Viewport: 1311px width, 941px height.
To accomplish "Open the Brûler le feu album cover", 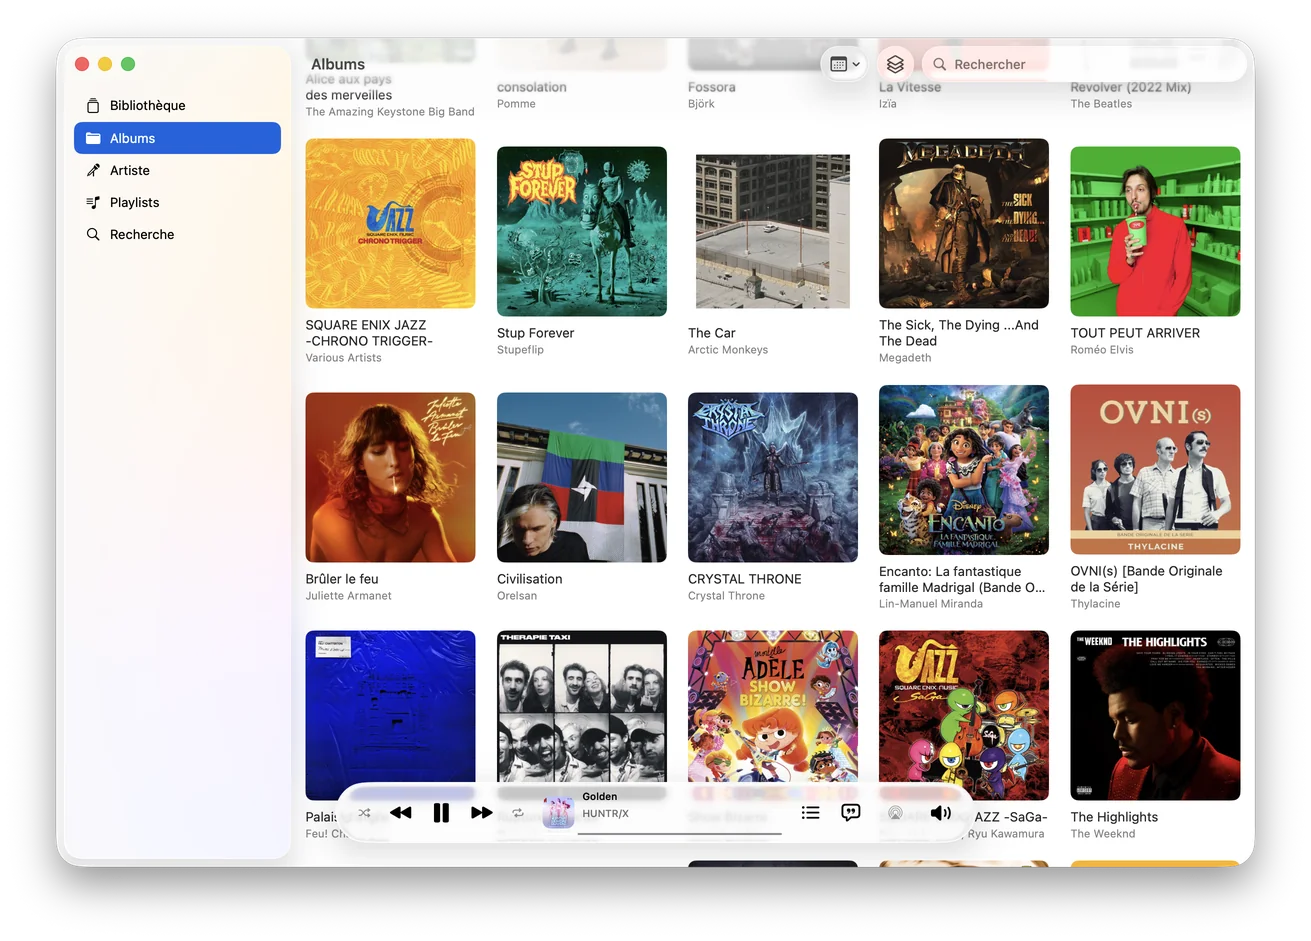I will [x=390, y=477].
